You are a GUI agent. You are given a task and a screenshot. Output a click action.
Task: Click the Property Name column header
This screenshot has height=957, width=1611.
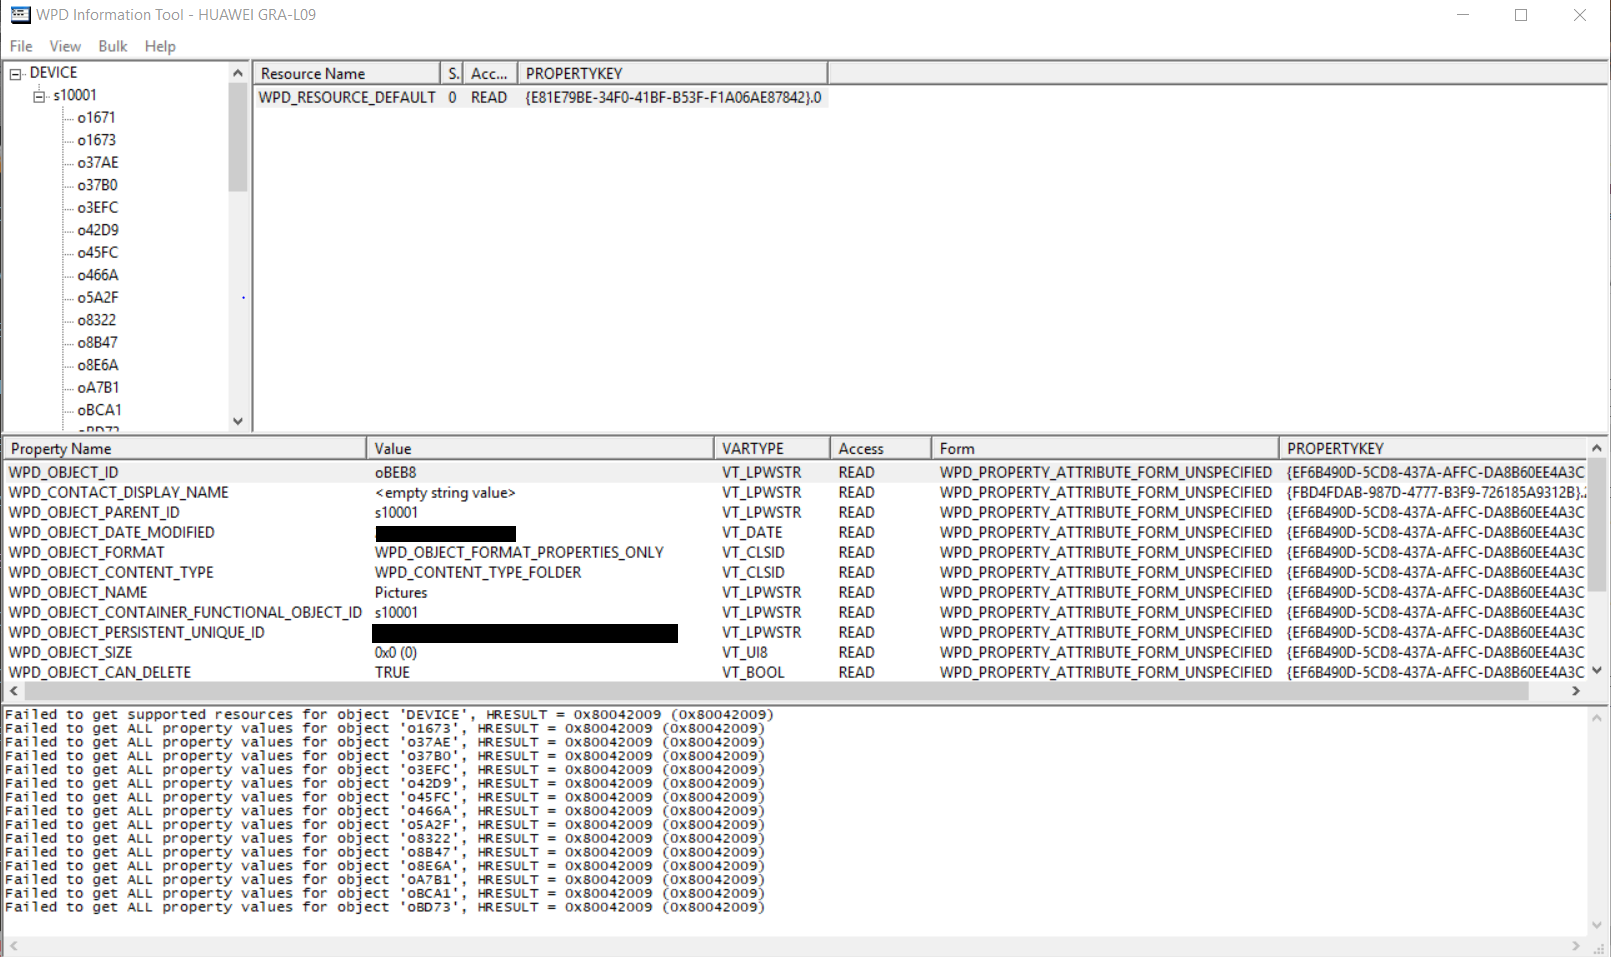click(185, 448)
